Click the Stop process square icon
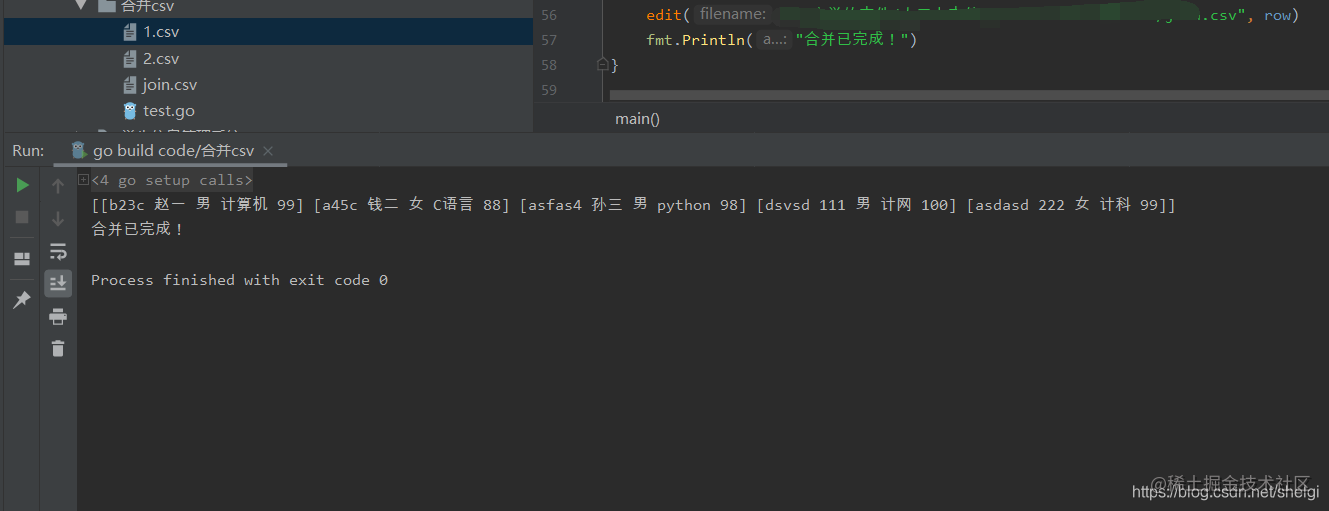 [x=22, y=217]
